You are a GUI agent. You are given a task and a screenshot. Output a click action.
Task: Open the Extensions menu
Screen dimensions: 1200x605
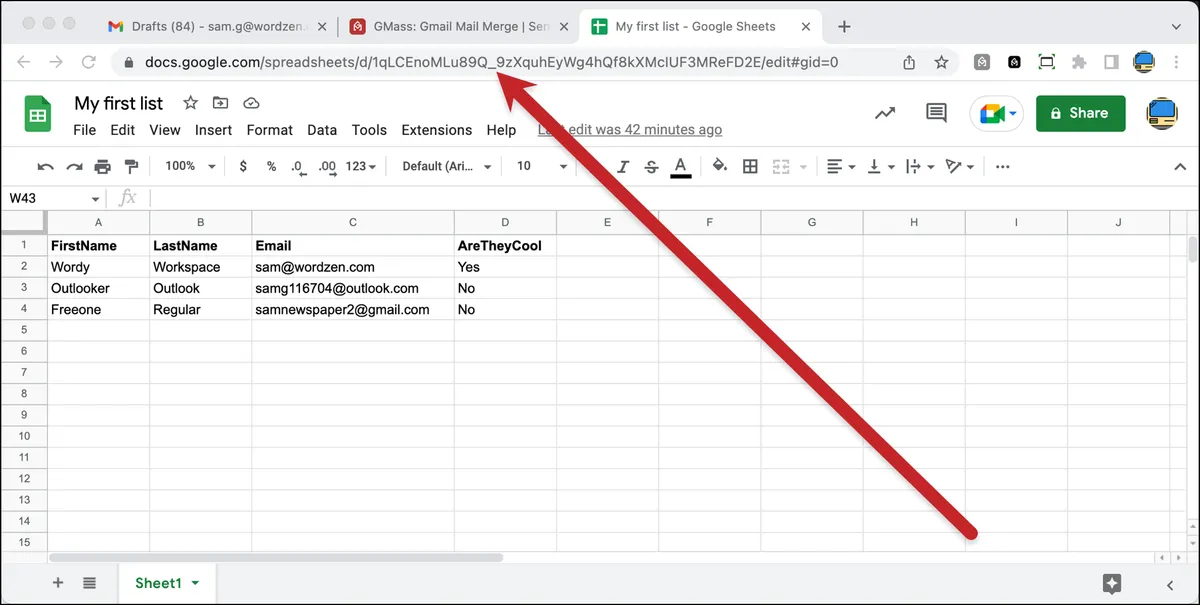436,130
